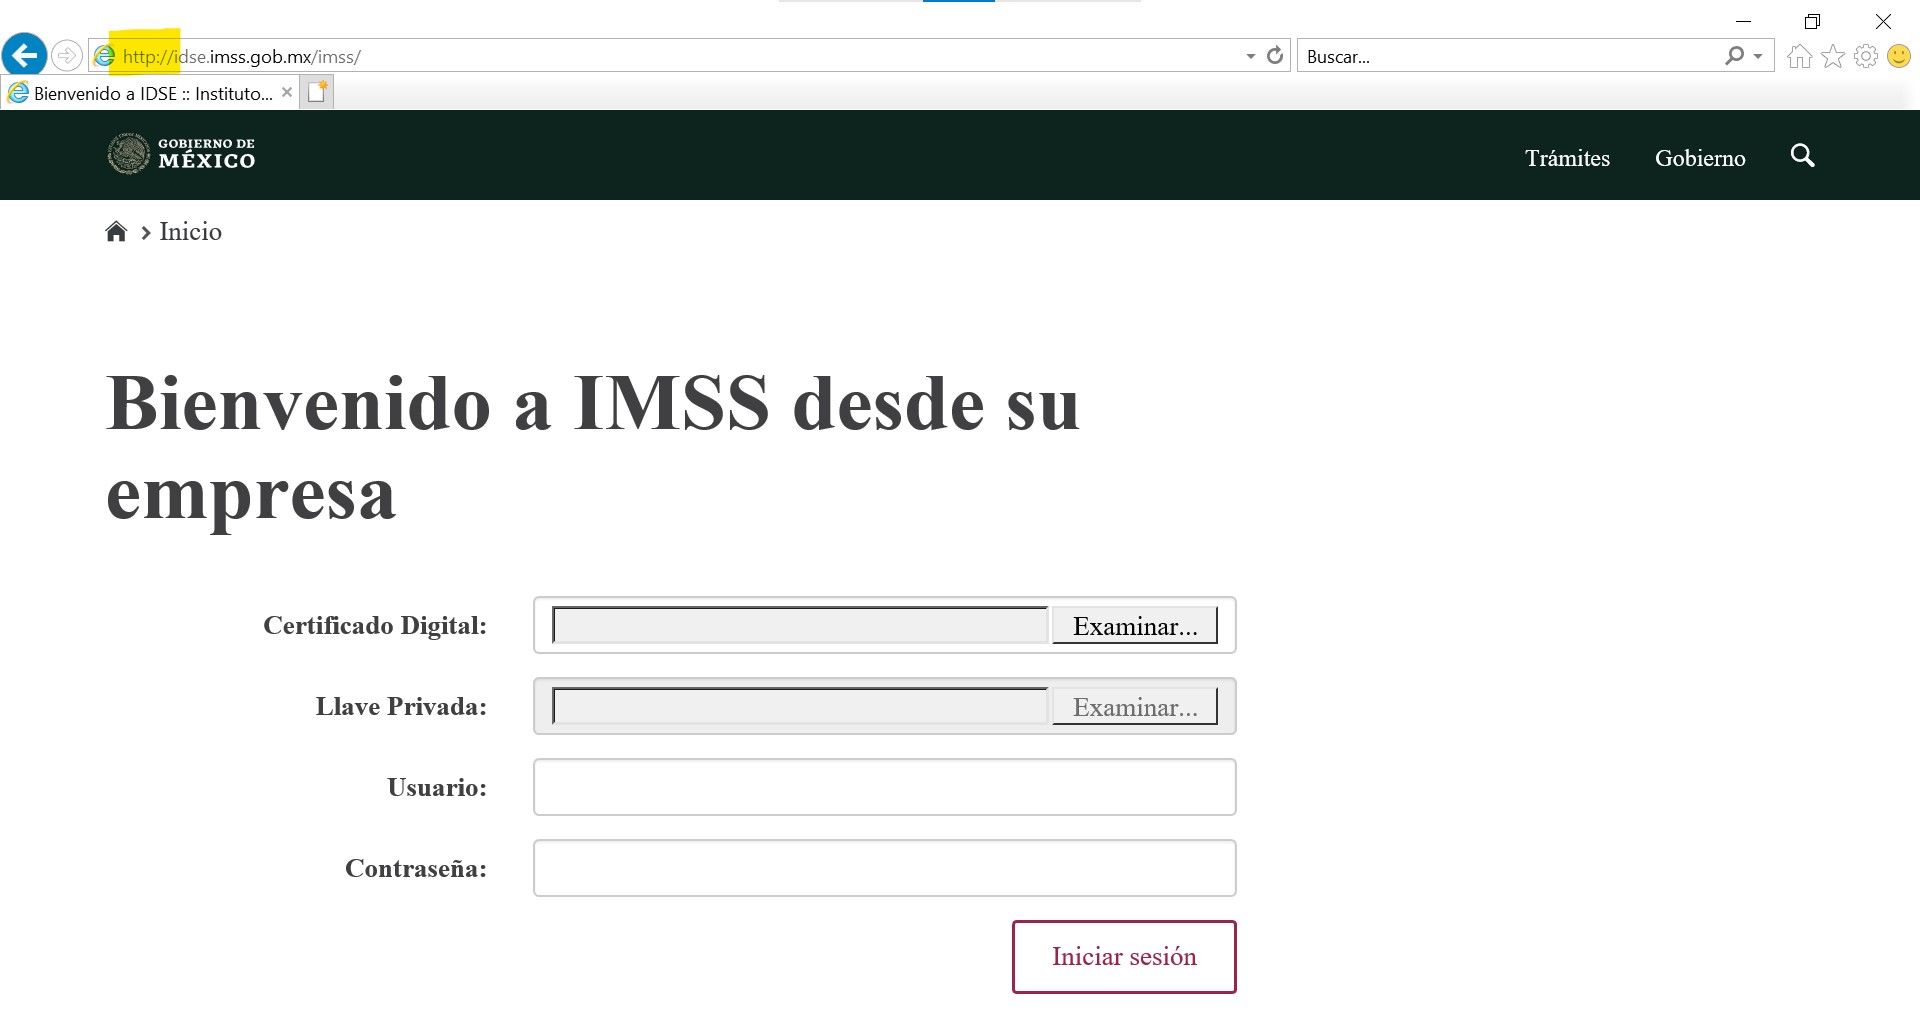Click Examinar for Llave Privada
The height and width of the screenshot is (1020, 1920).
coord(1134,707)
